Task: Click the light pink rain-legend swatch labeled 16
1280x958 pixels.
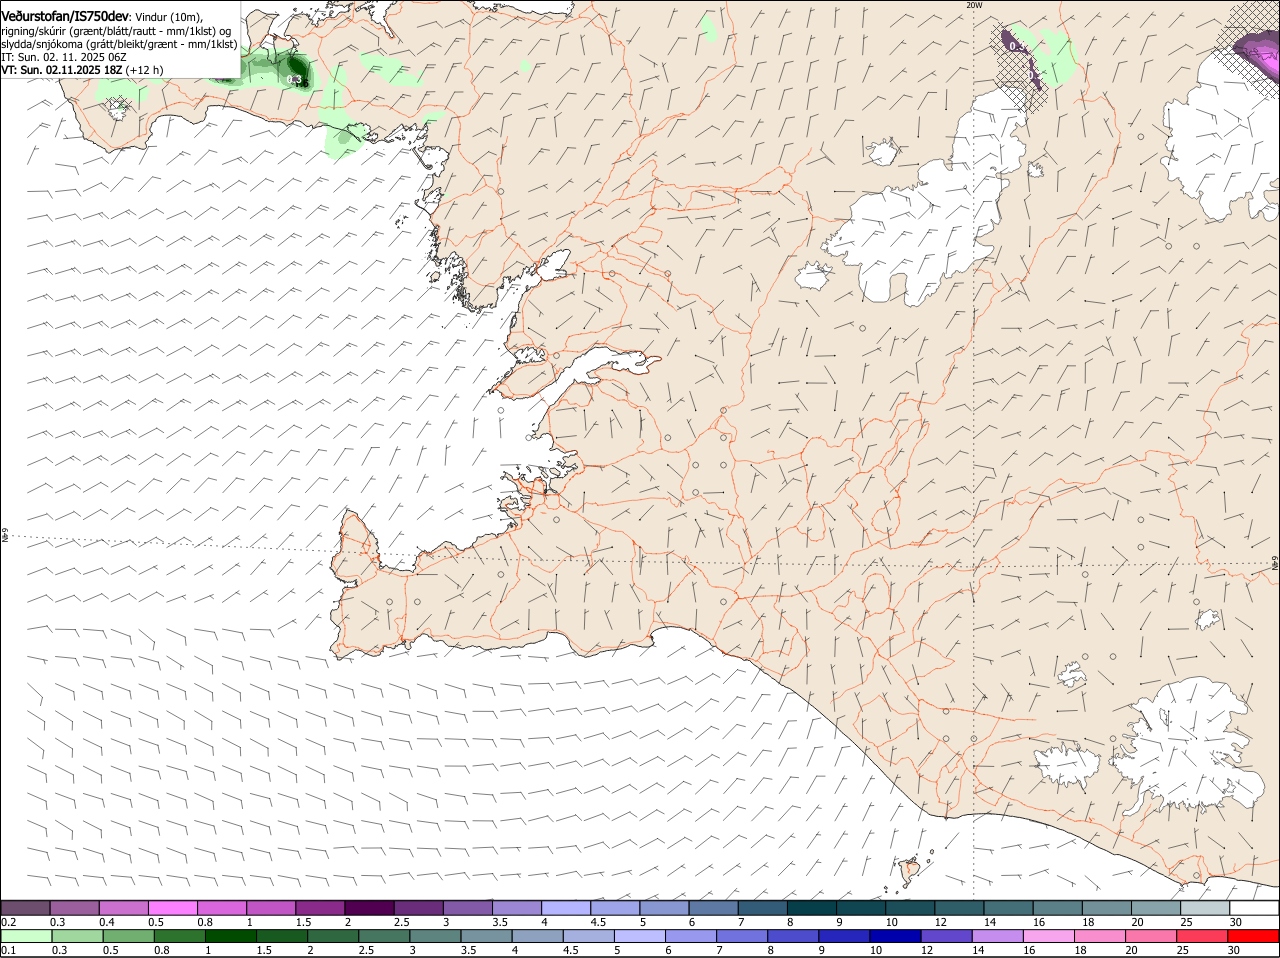Action: pyautogui.click(x=1050, y=936)
